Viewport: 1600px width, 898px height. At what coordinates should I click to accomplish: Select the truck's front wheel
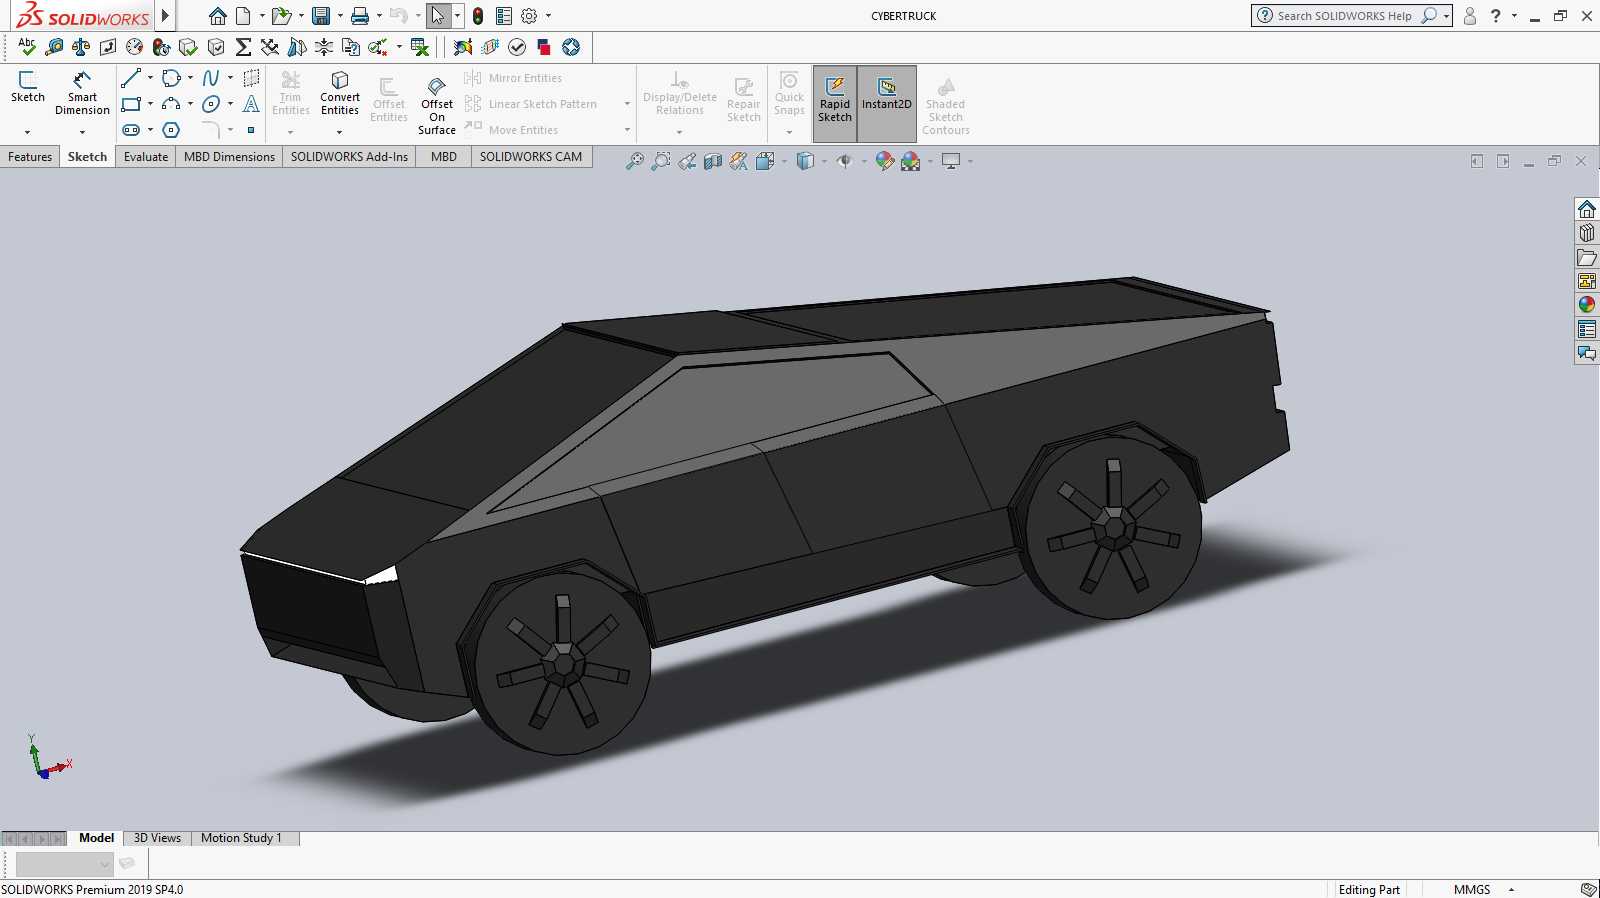[563, 662]
